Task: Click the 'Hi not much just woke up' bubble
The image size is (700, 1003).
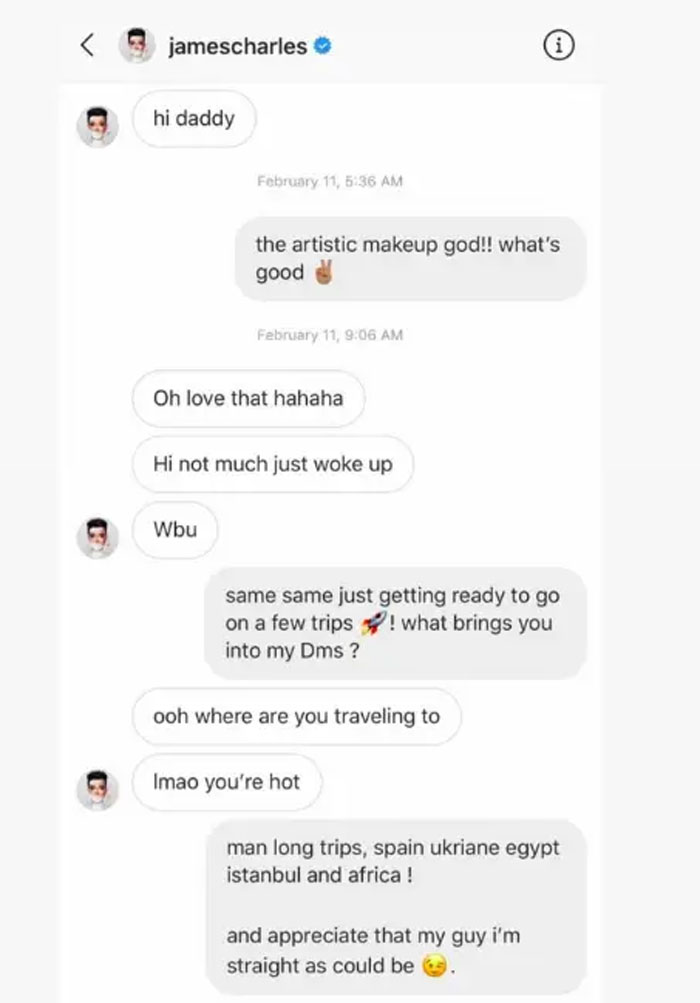Action: (272, 464)
